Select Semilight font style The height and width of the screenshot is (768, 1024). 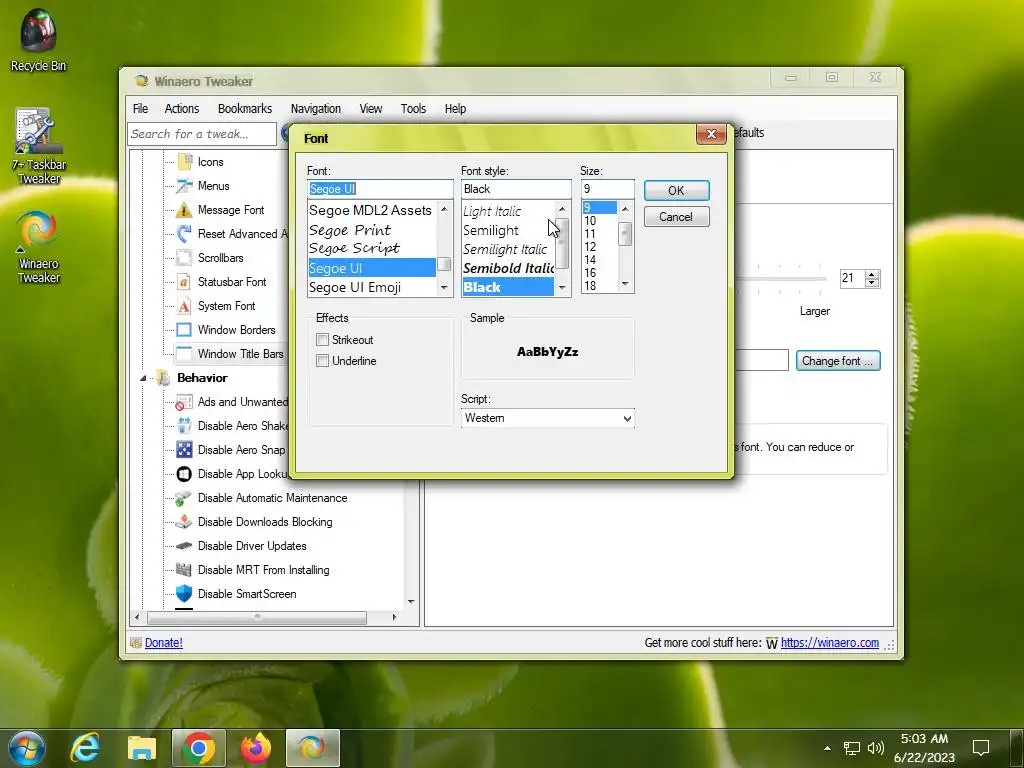[x=508, y=230]
